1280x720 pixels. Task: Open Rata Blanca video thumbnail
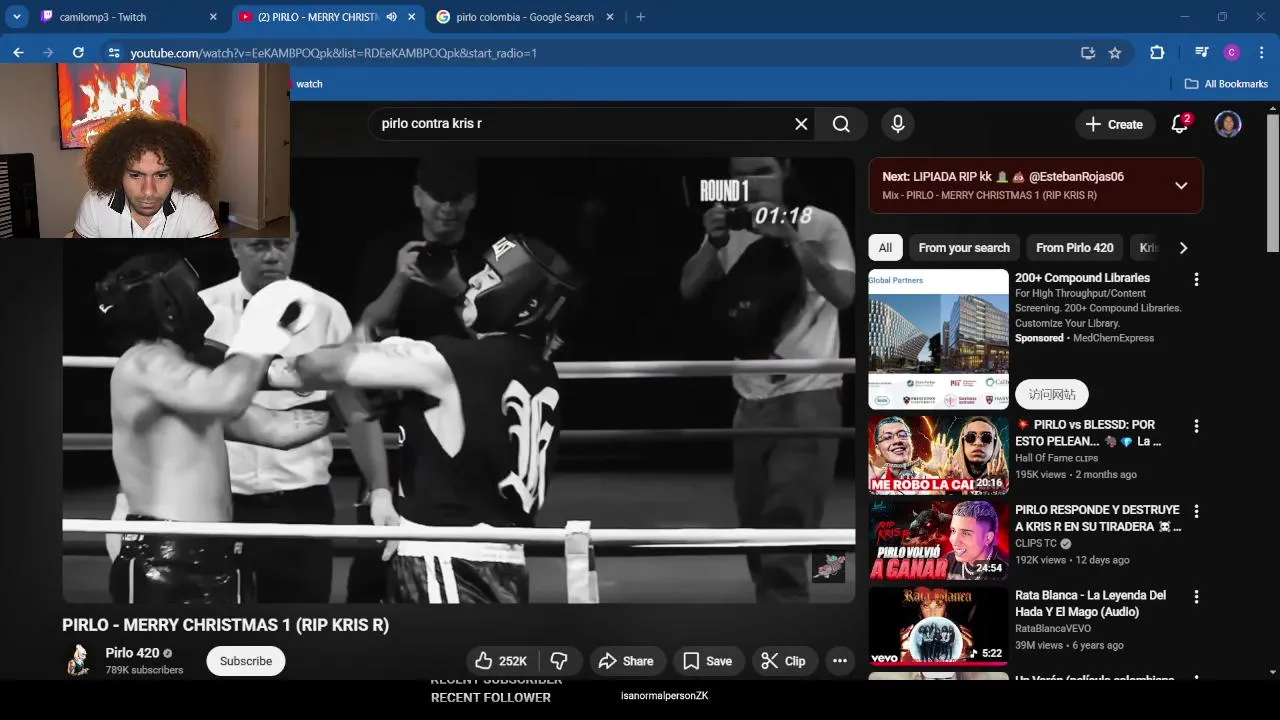coord(938,626)
